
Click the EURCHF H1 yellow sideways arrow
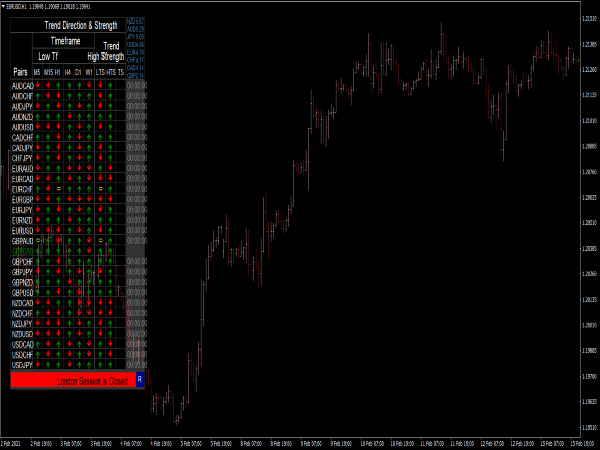coord(59,189)
